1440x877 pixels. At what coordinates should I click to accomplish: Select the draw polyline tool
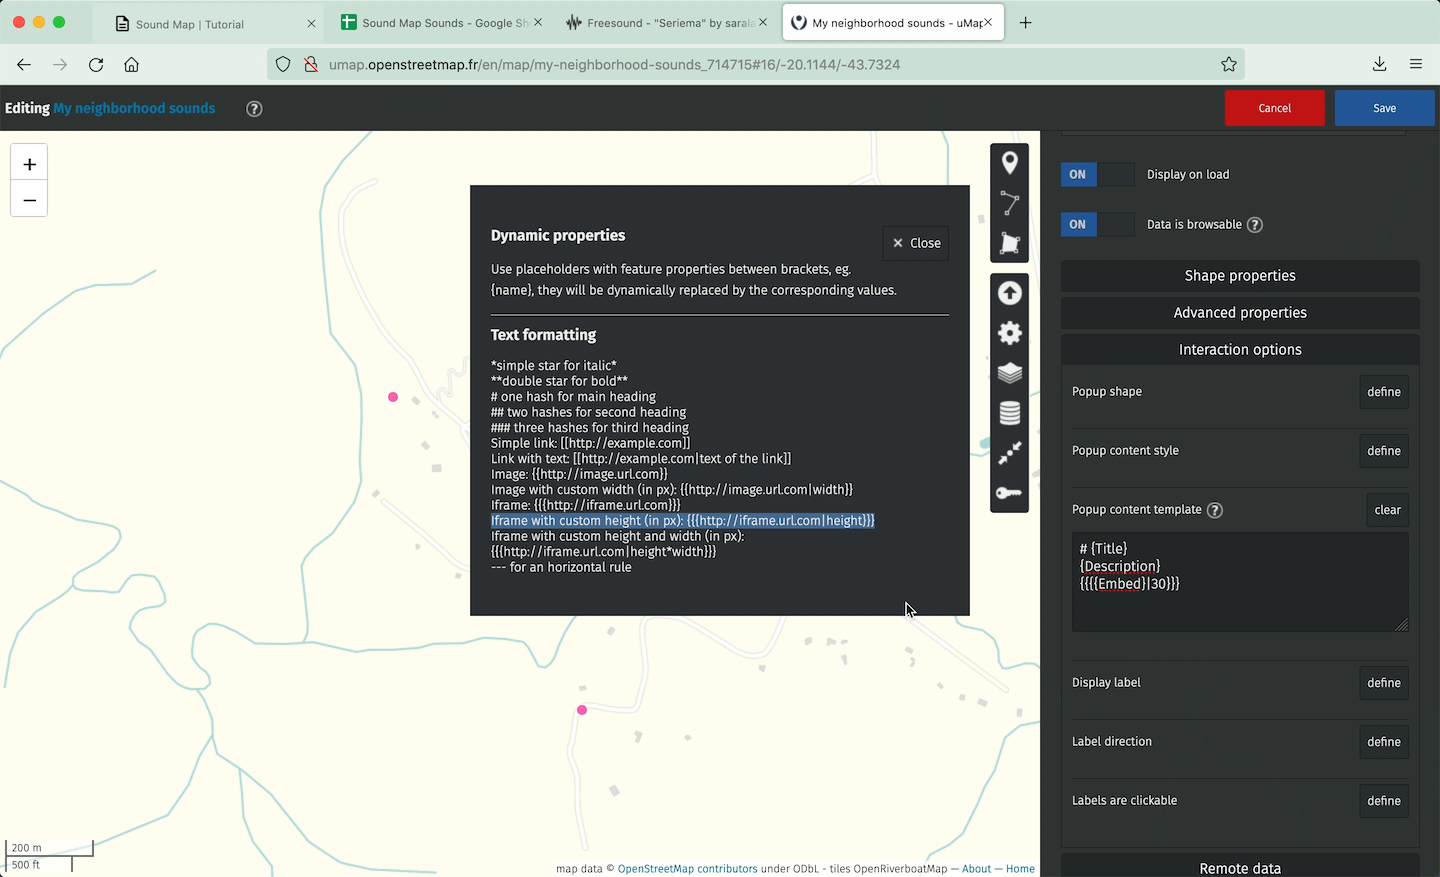[x=1009, y=204]
